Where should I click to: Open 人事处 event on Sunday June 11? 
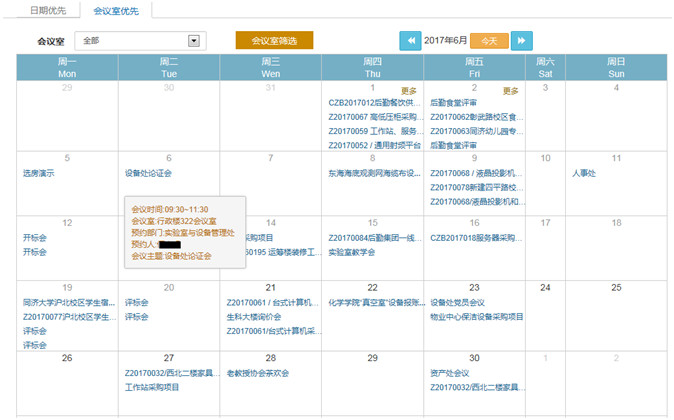584,173
